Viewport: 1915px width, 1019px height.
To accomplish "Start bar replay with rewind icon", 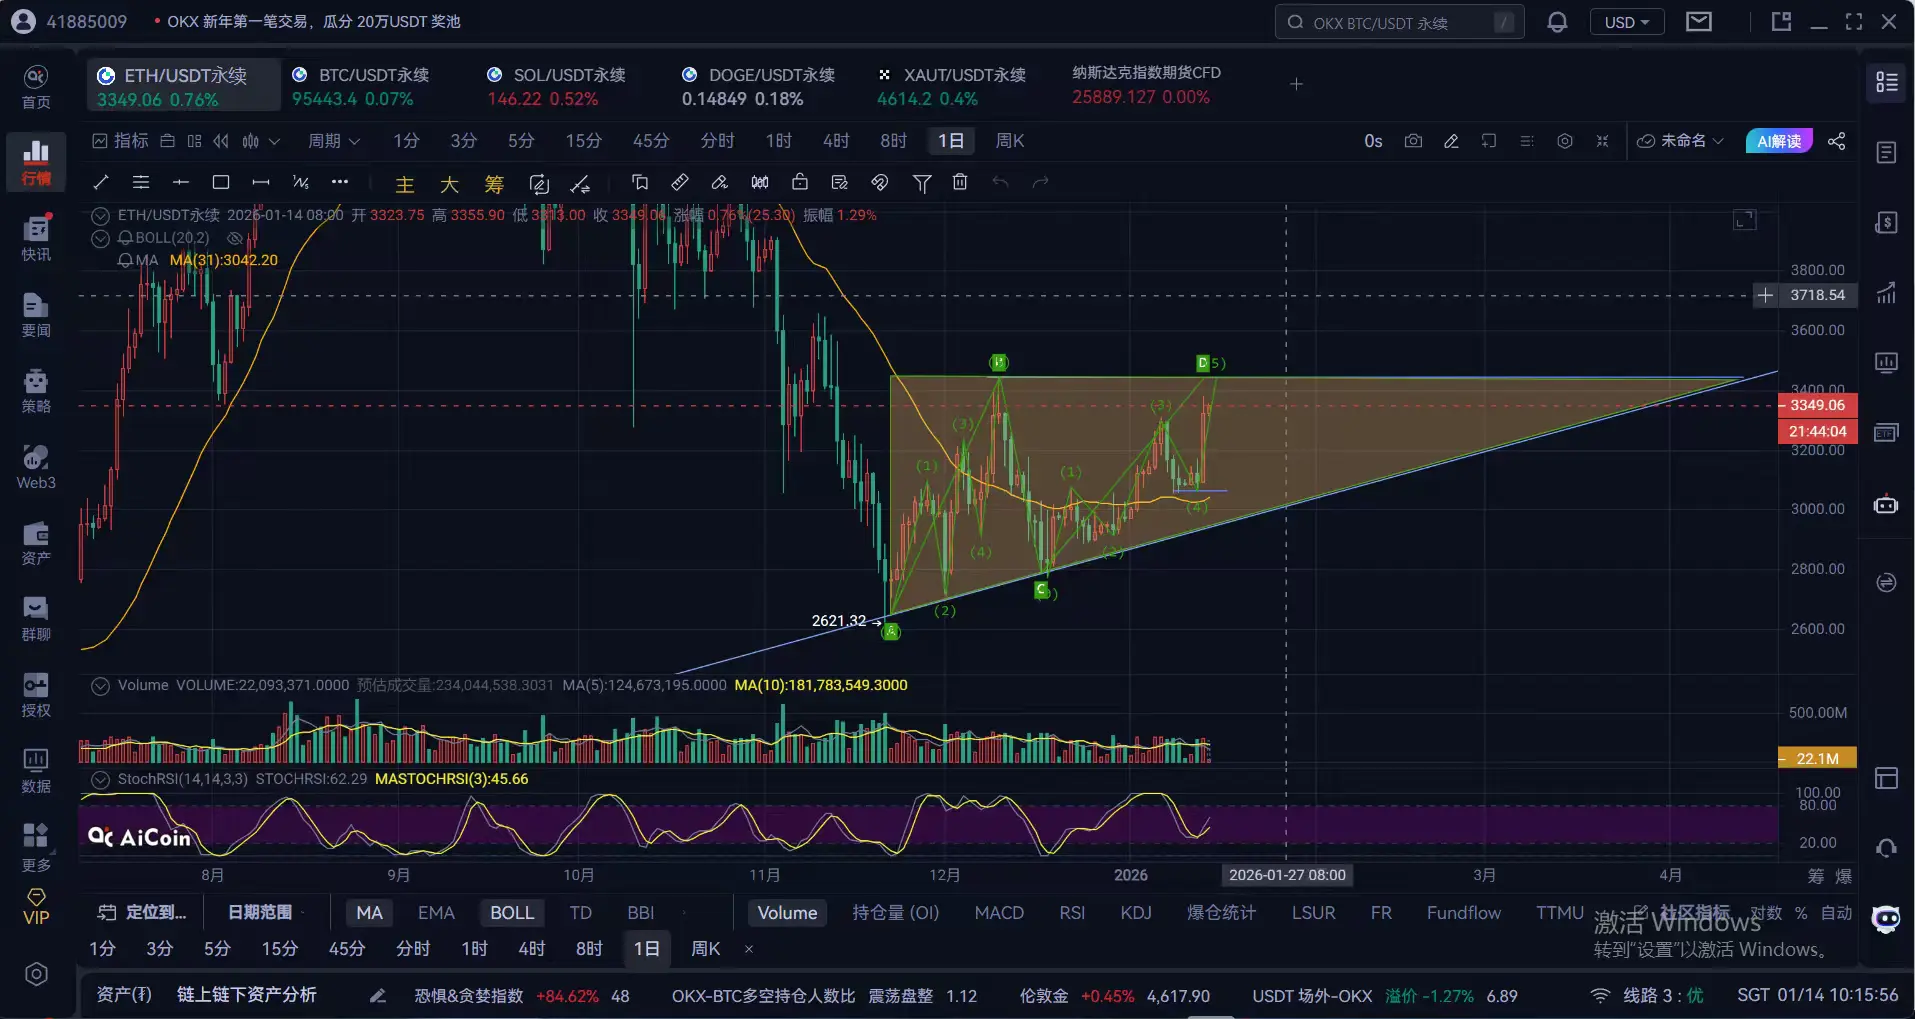I will pos(221,141).
